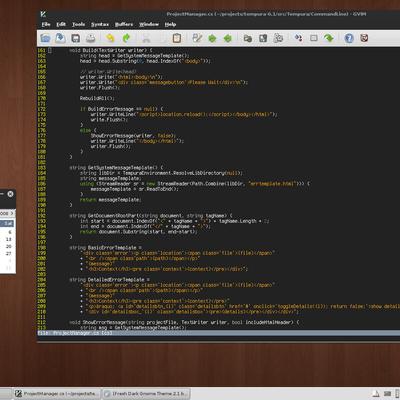
Task: Click the GVim logo in the title bar
Action: point(43,14)
